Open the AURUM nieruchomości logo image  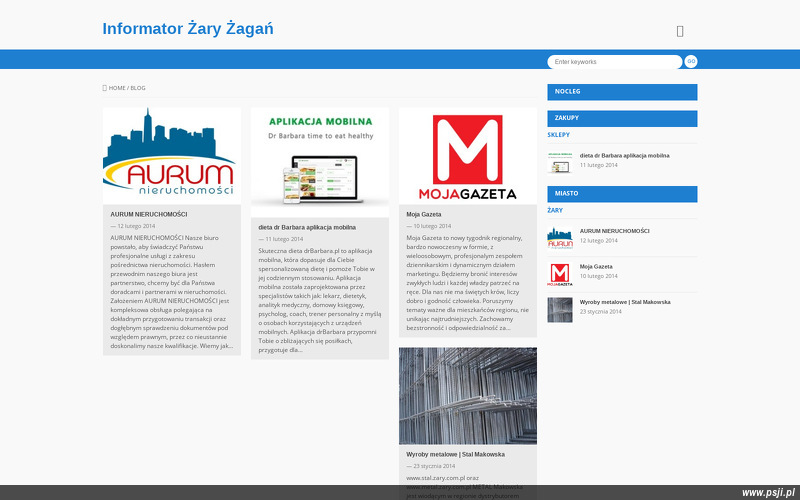click(171, 156)
